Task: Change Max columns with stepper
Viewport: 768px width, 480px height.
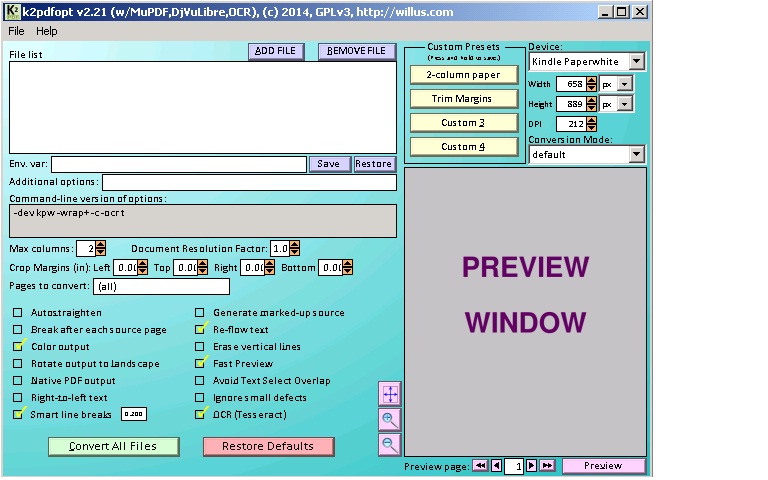Action: (x=100, y=248)
